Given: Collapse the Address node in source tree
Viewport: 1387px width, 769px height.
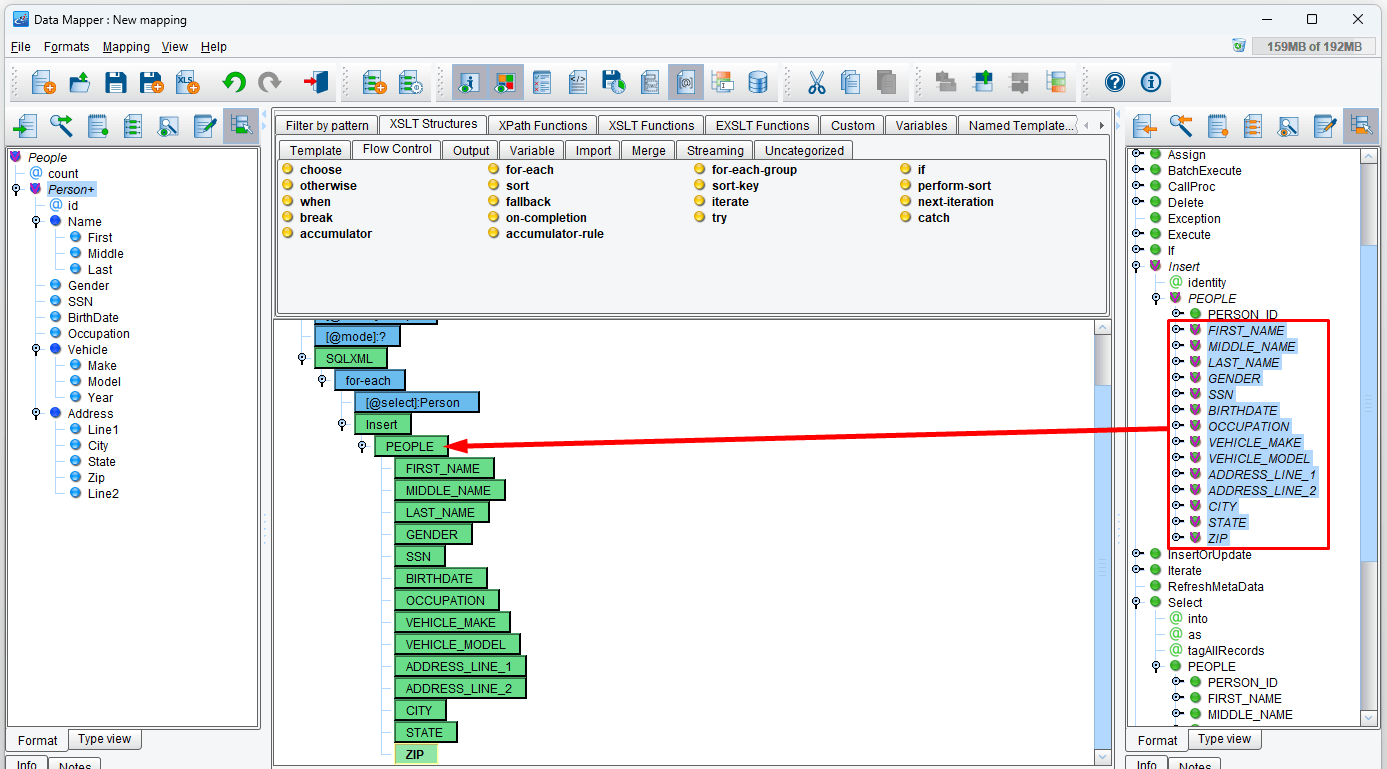Looking at the screenshot, I should (35, 413).
